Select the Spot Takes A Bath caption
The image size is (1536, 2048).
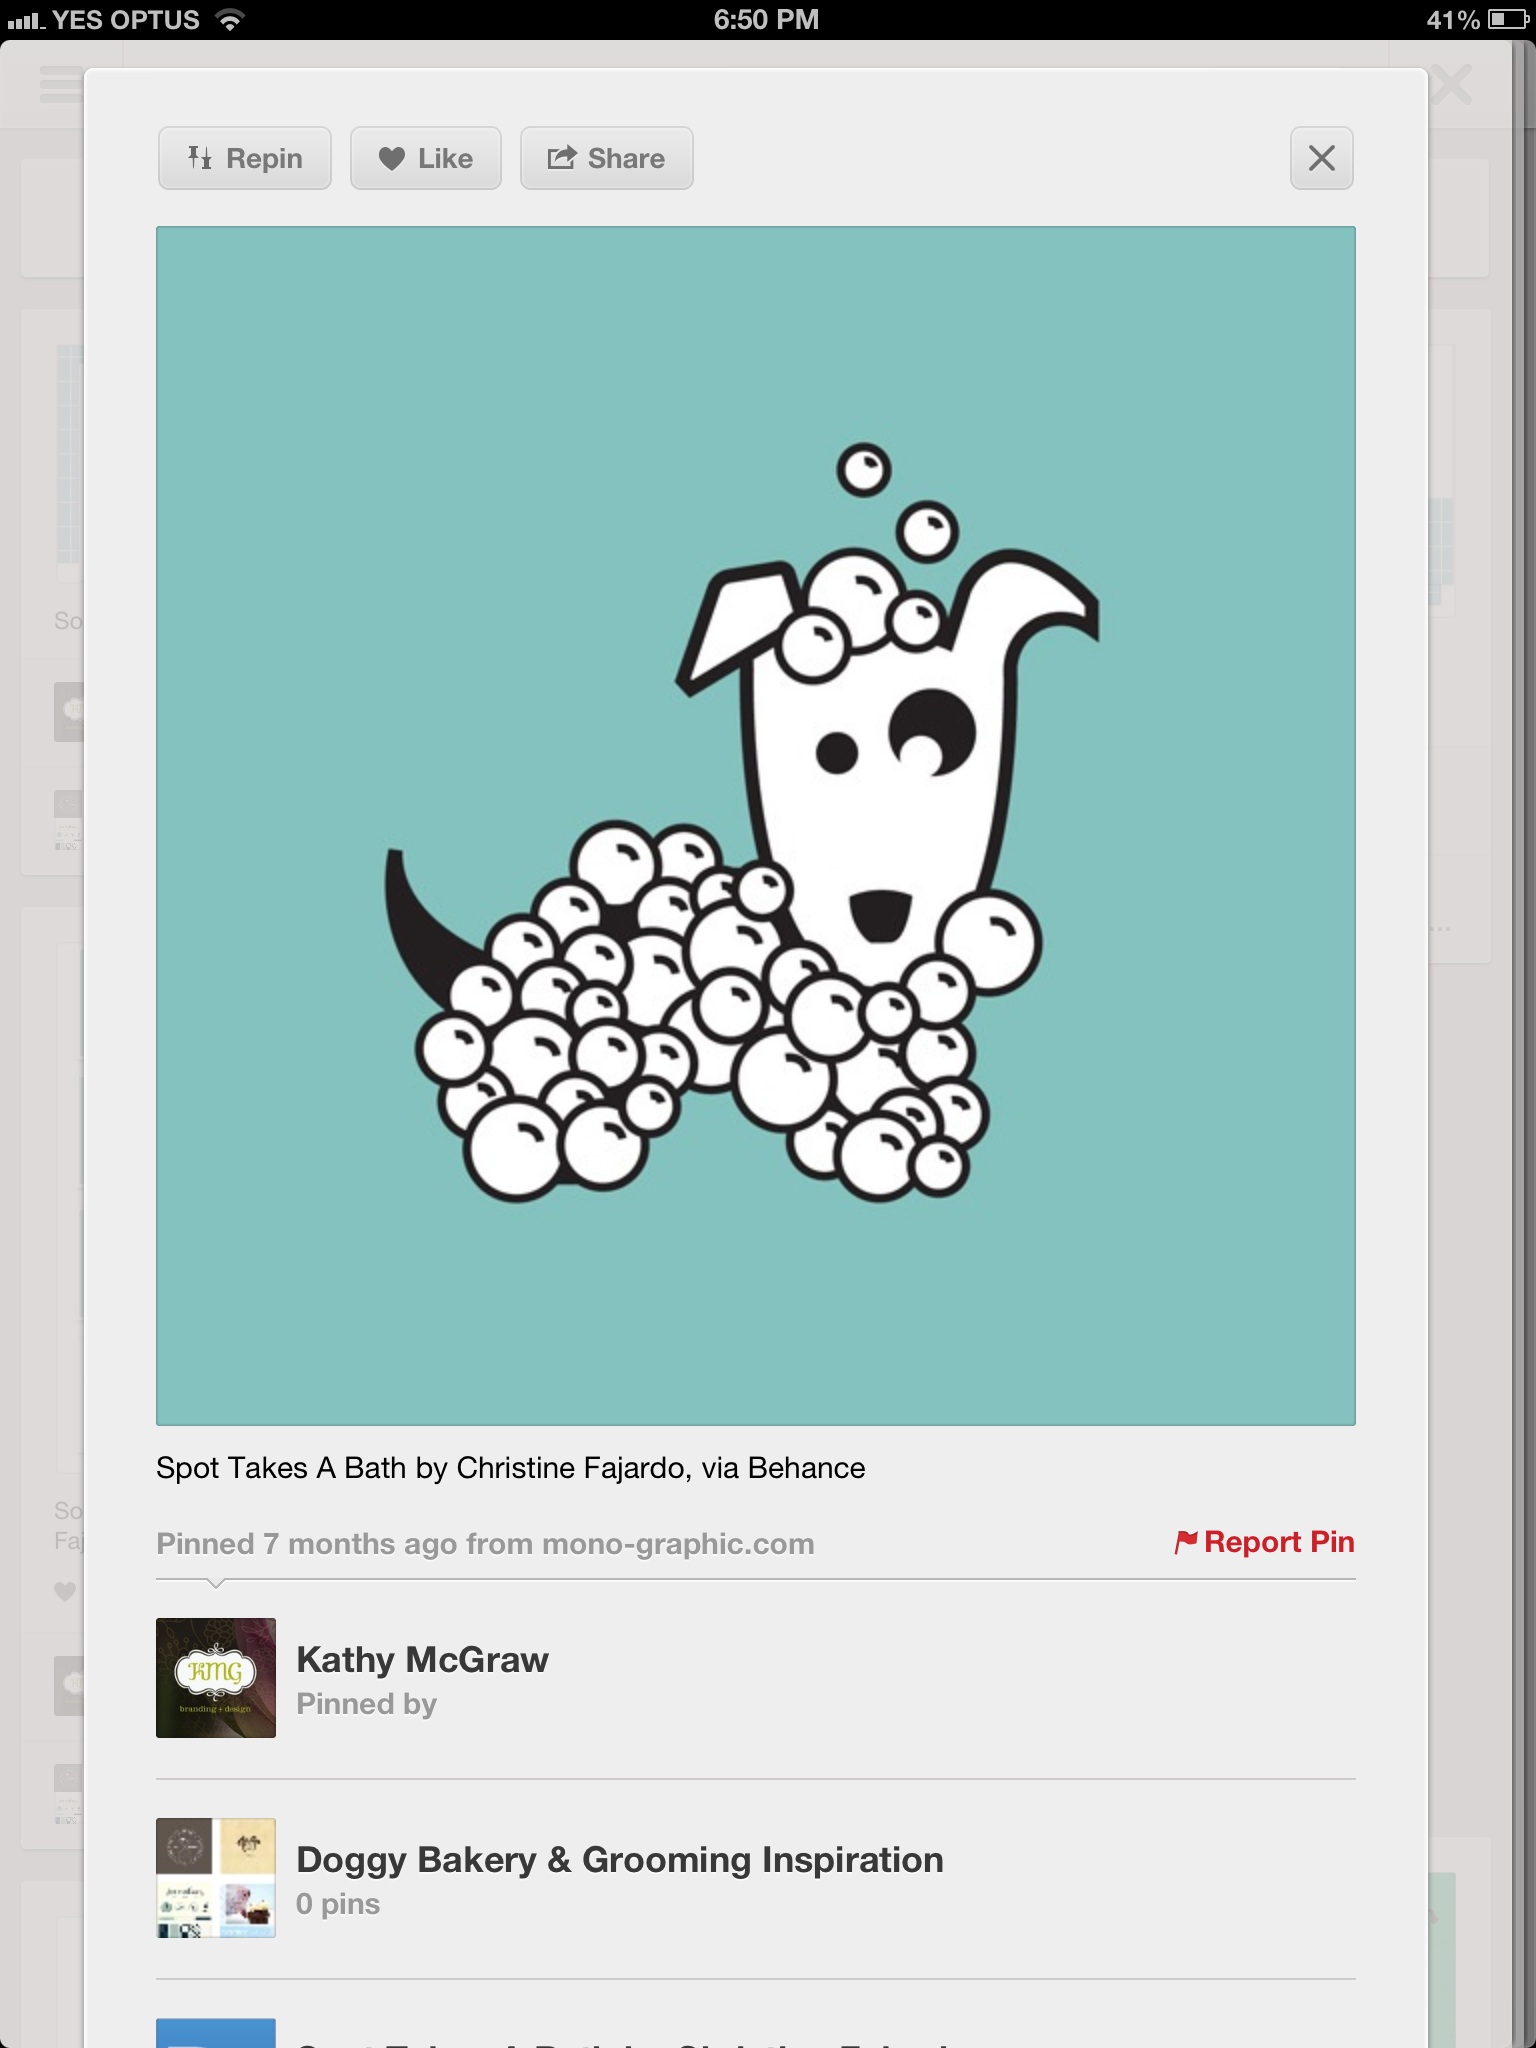(x=510, y=1468)
